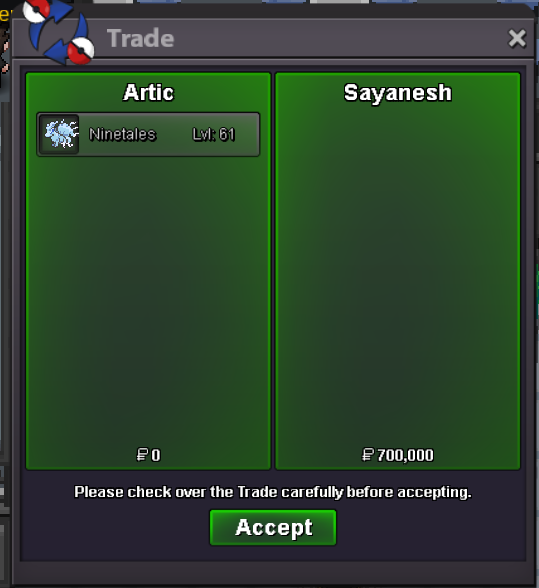Close the Trade window with X
The height and width of the screenshot is (588, 539).
click(517, 38)
